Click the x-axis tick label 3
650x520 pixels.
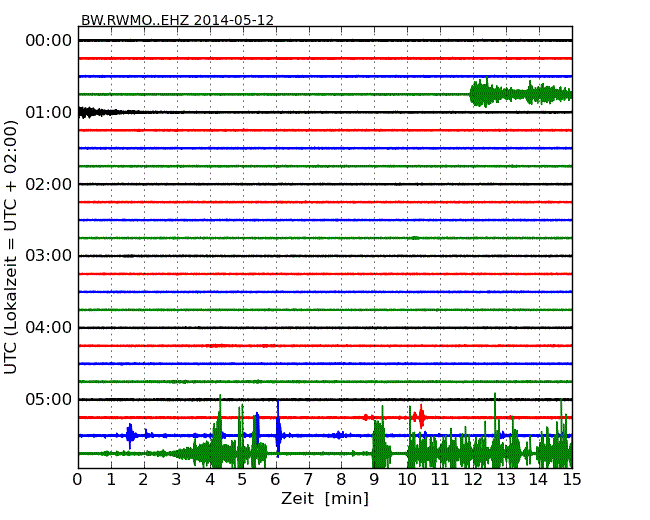click(x=177, y=480)
